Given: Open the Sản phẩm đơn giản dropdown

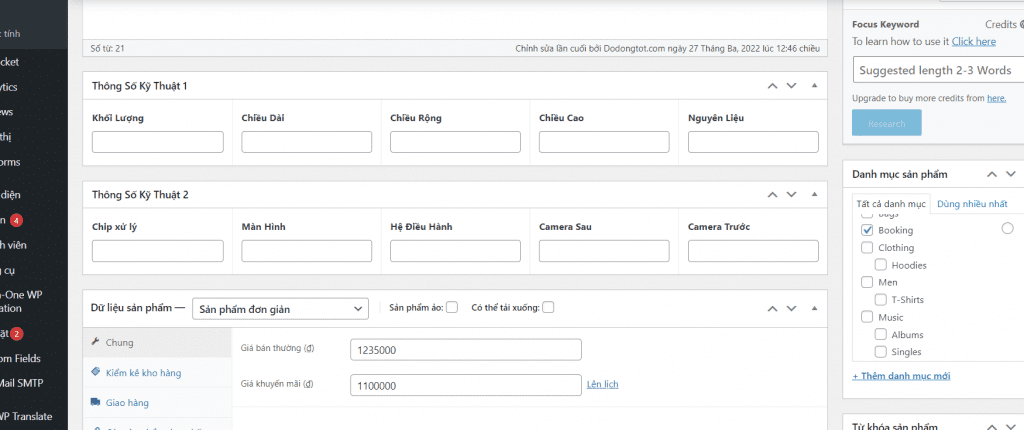Looking at the screenshot, I should [280, 309].
